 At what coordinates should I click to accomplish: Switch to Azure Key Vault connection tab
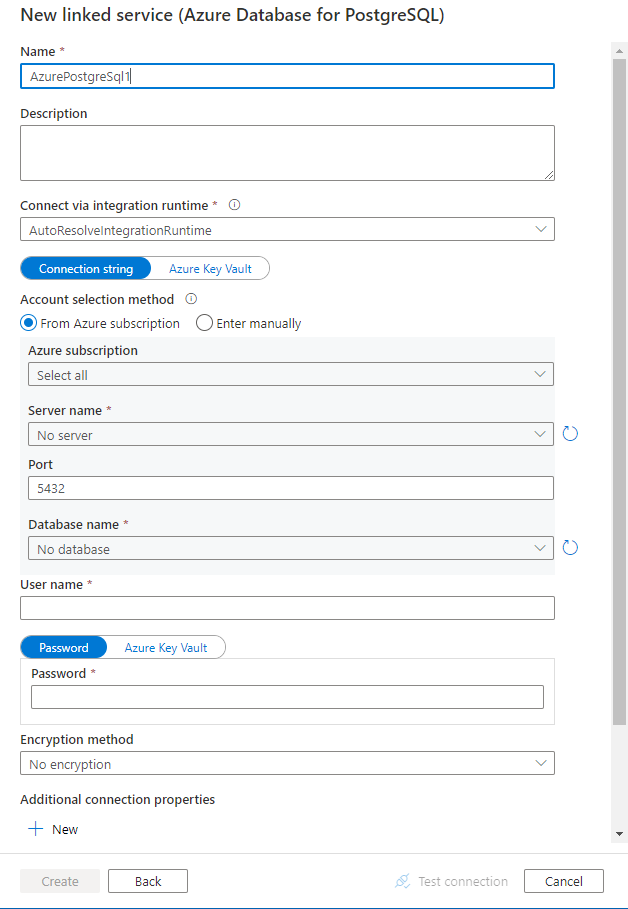coord(210,269)
